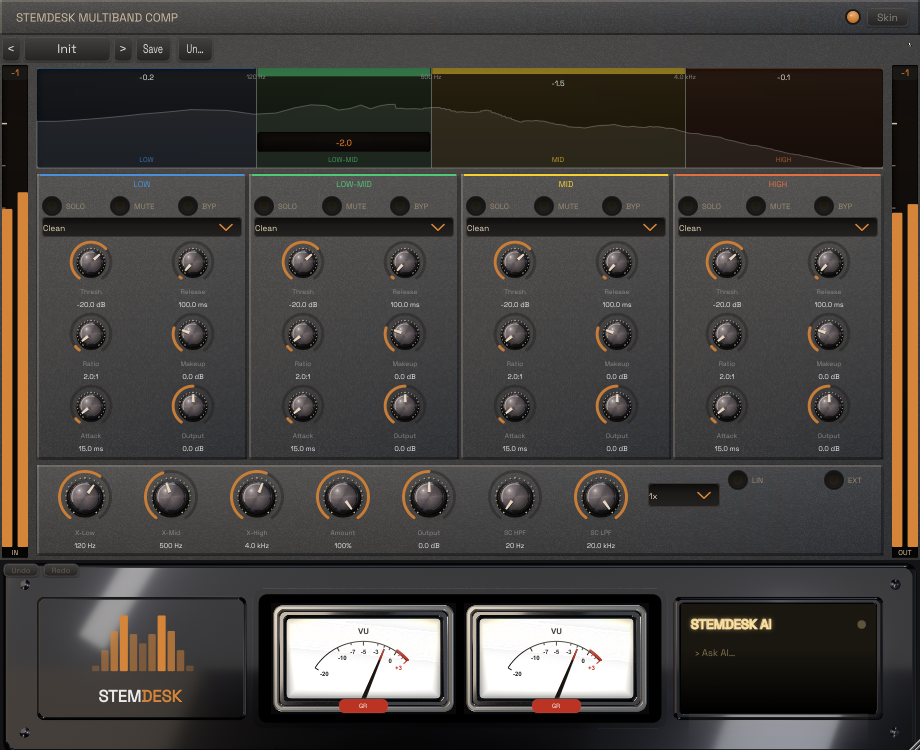Open the Init preset name selector
Screen dimensions: 920x750
(66, 49)
